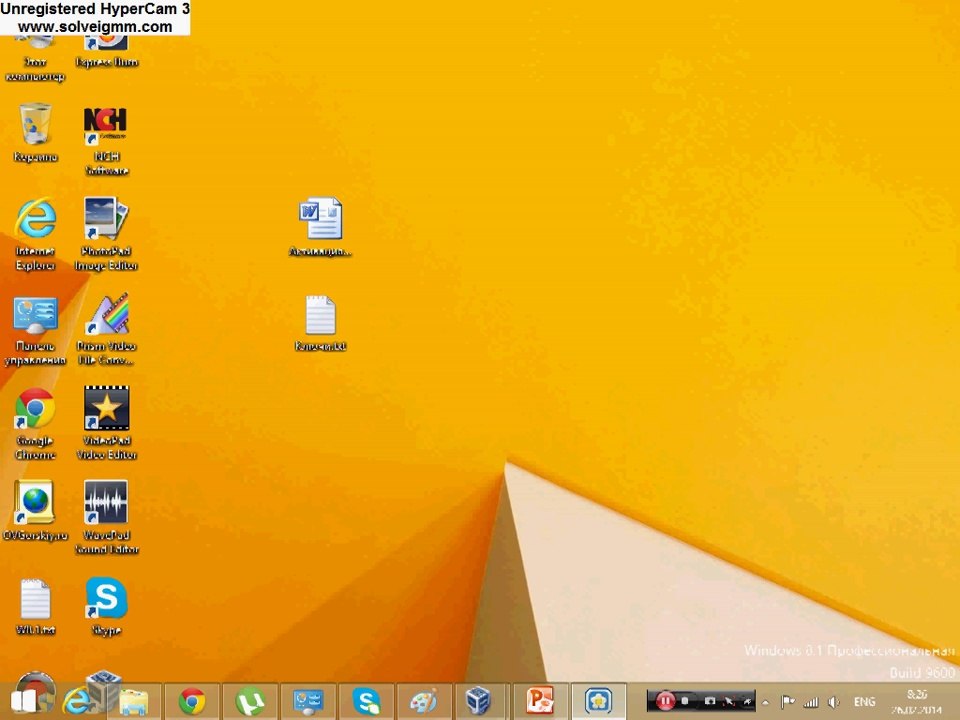This screenshot has width=960, height=720.
Task: Open Action Center flag icon
Action: [x=788, y=702]
